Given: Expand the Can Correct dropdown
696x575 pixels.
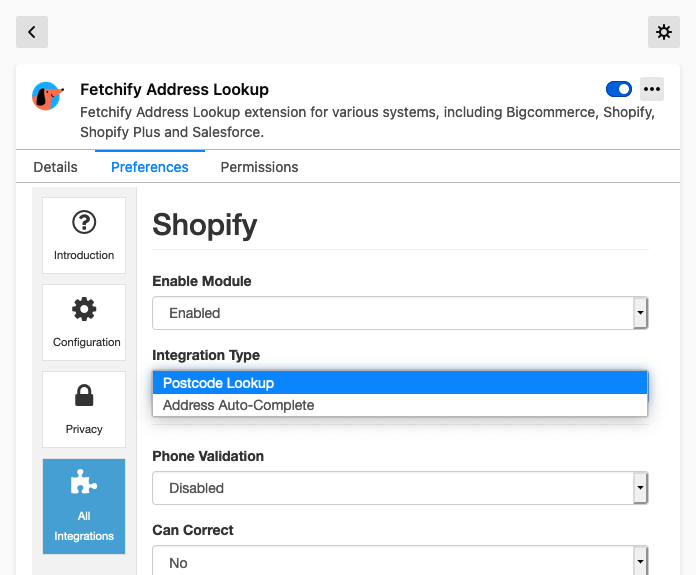Looking at the screenshot, I should (400, 562).
